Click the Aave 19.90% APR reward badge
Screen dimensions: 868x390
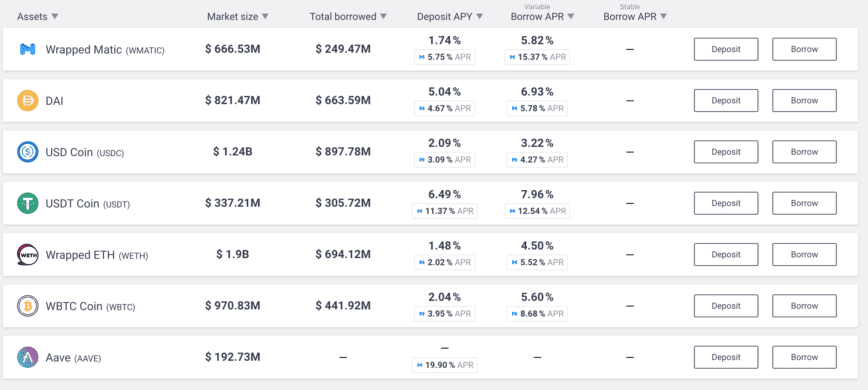445,365
